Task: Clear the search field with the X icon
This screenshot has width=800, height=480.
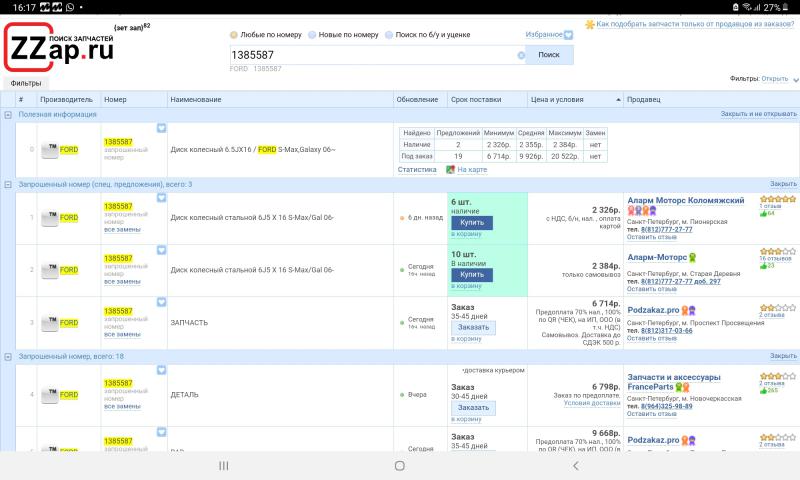Action: (521, 55)
